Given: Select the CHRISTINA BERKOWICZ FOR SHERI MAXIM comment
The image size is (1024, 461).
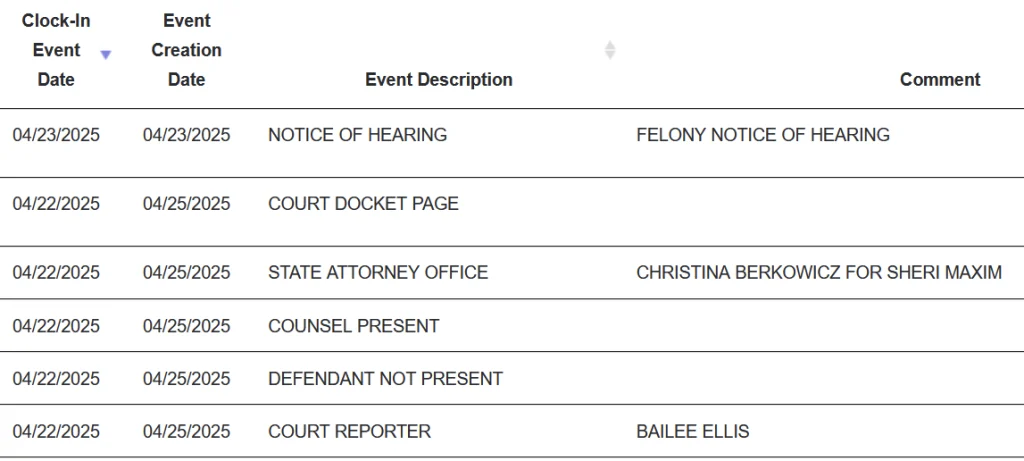Looking at the screenshot, I should click(x=818, y=272).
